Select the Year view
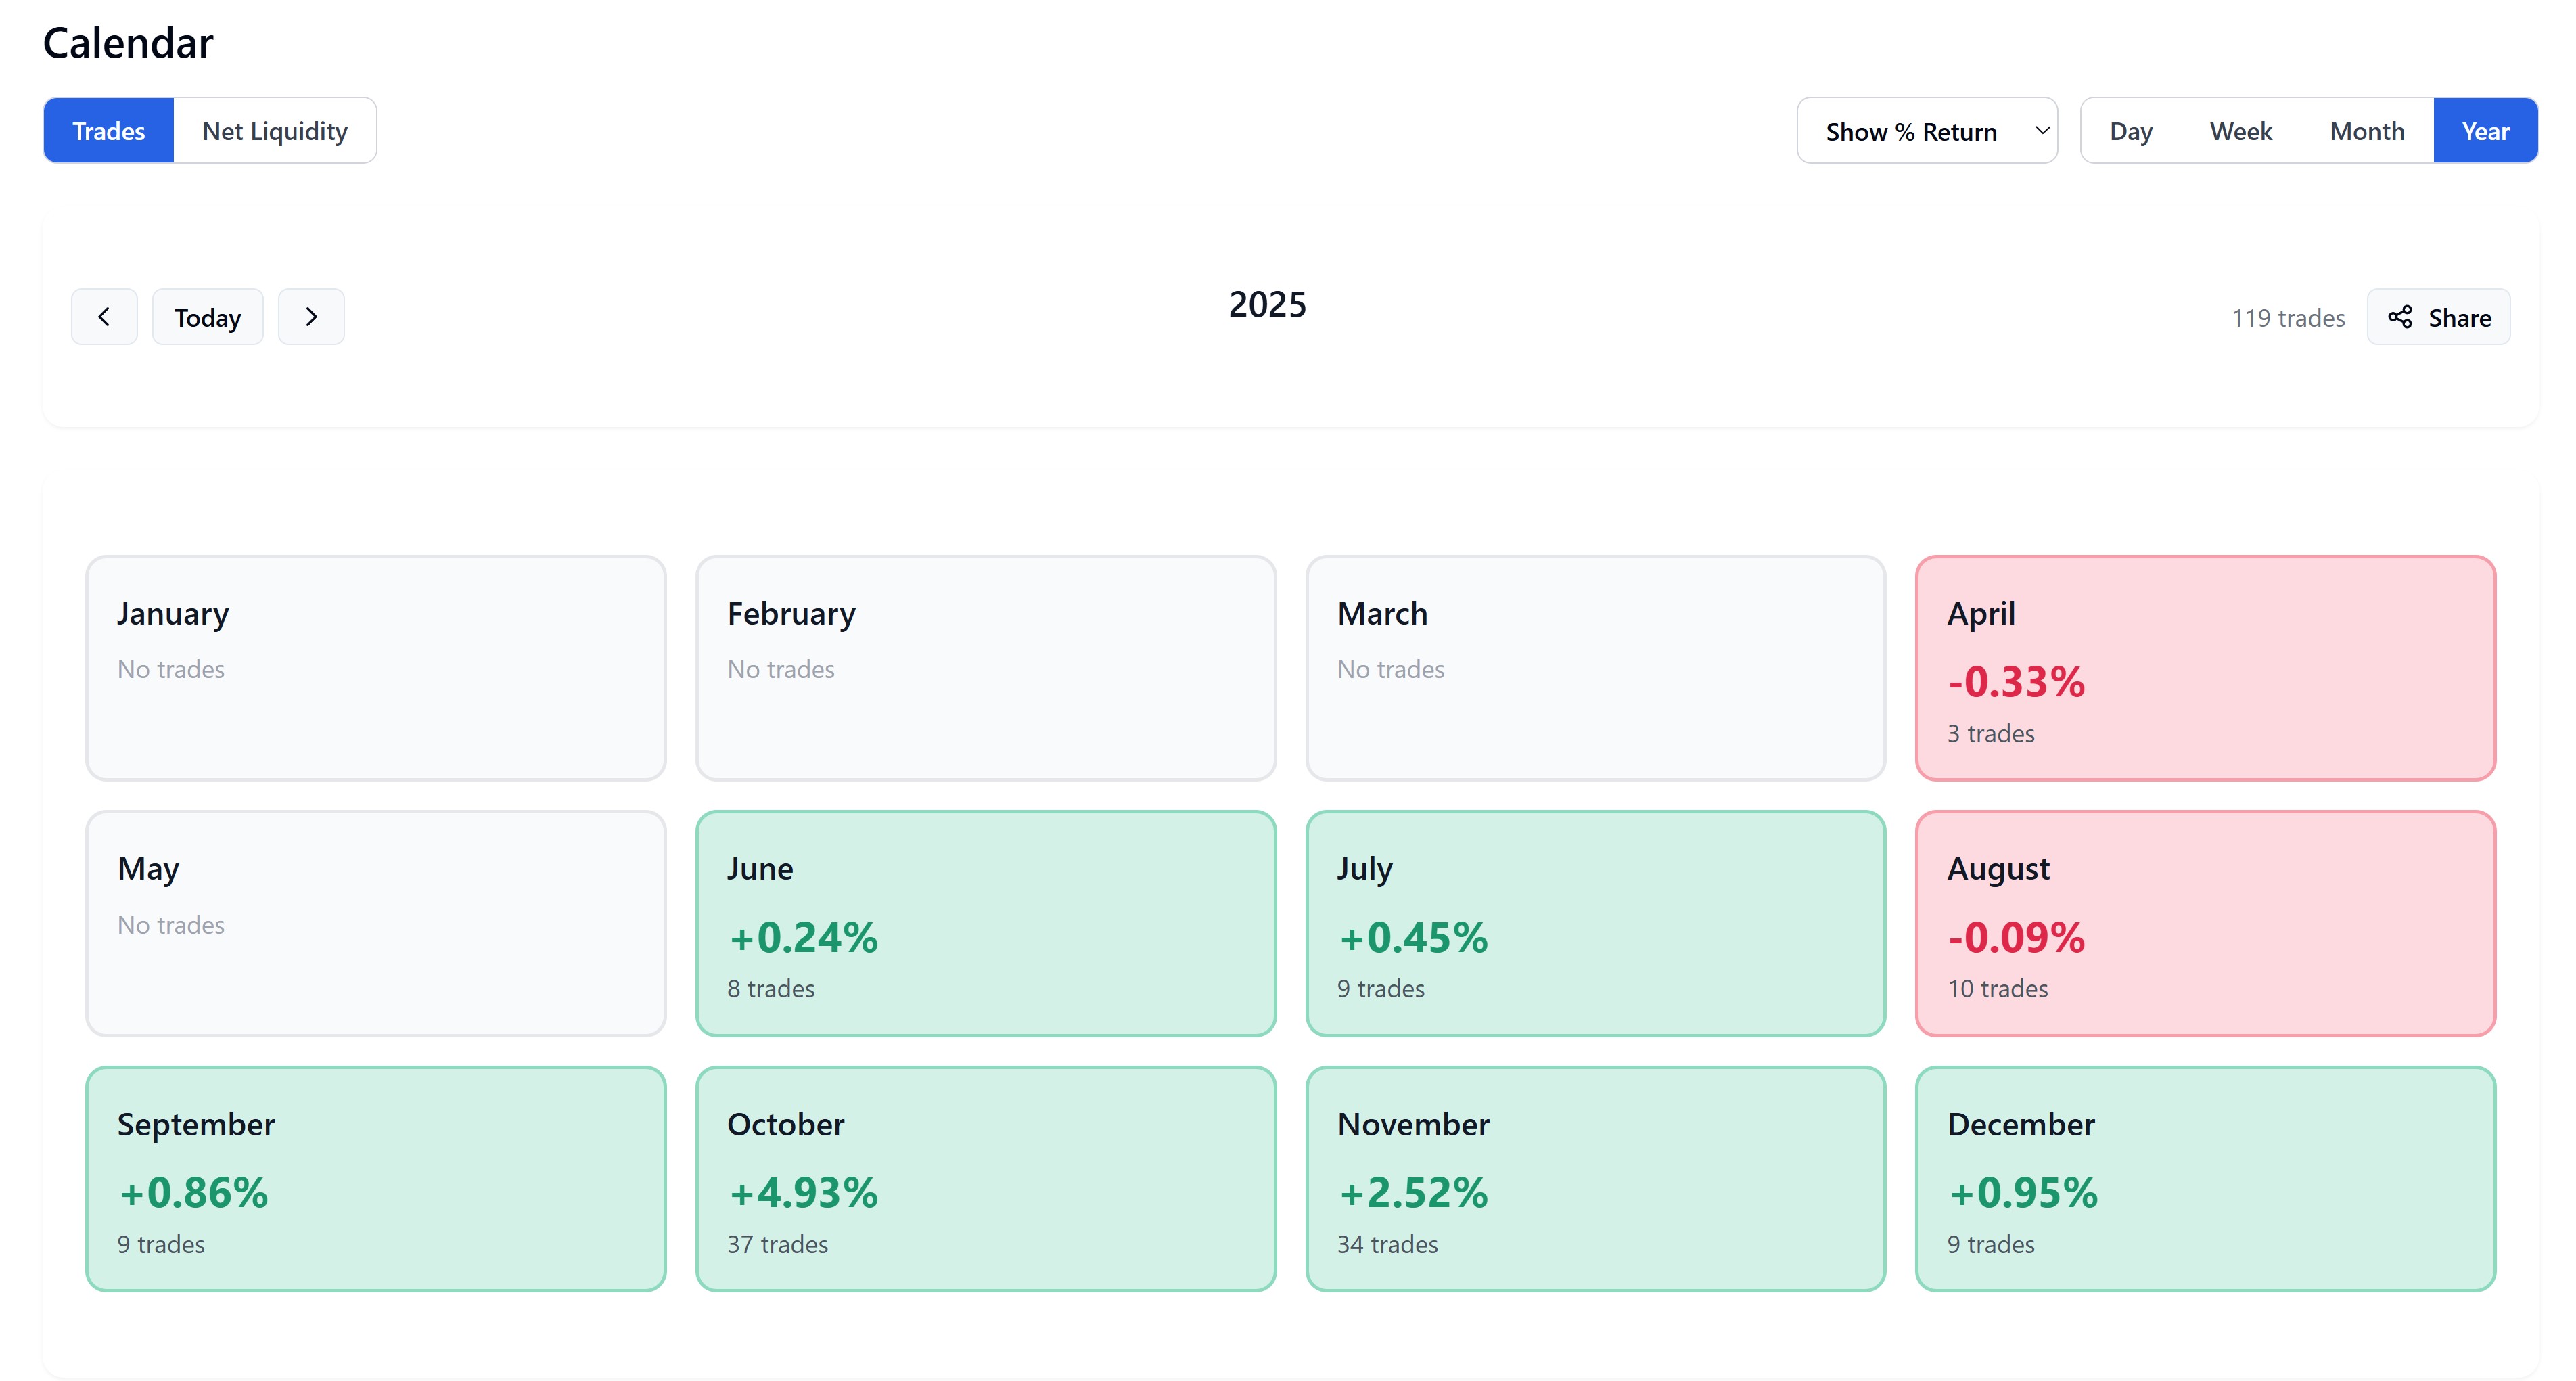2576x1381 pixels. pos(2485,131)
